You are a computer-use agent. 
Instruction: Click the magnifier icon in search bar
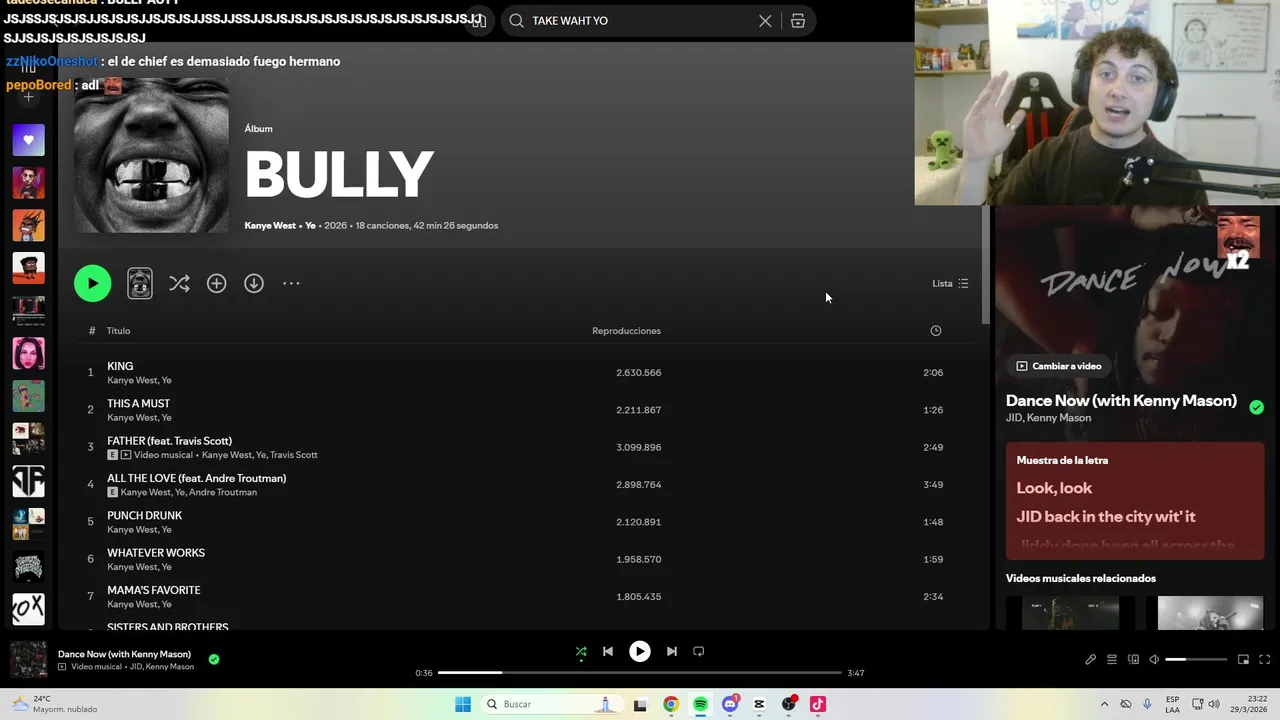(516, 20)
